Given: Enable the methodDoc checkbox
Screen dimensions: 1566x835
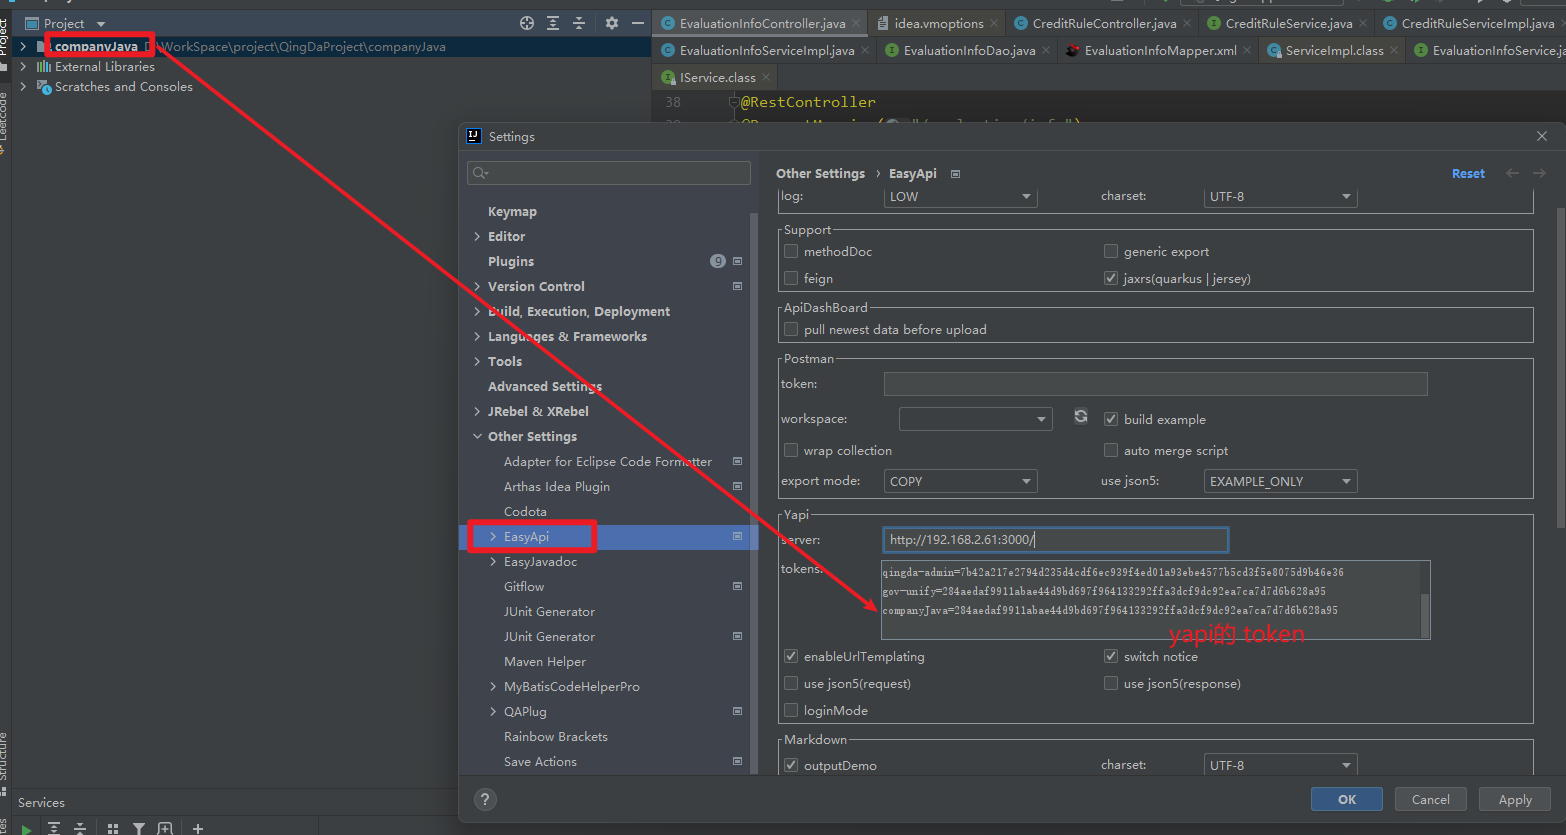Looking at the screenshot, I should pos(791,251).
